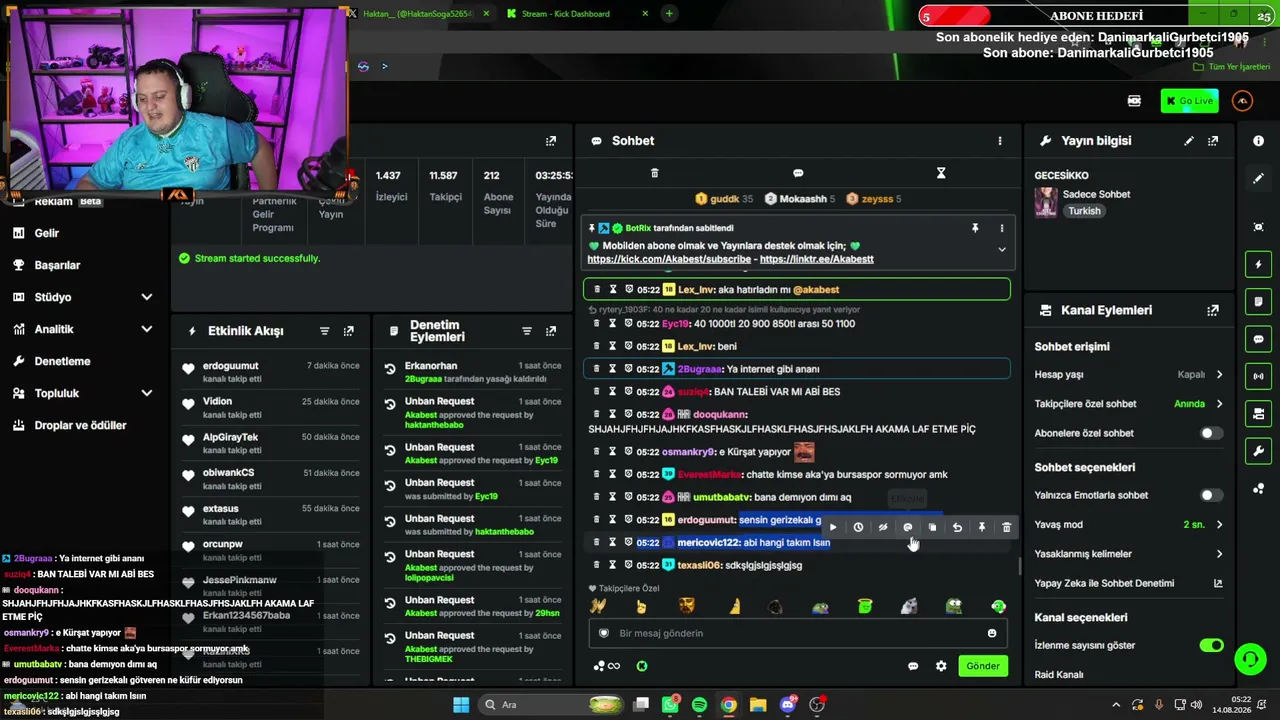Open the Sohbet panel three-dot menu
Image resolution: width=1280 pixels, height=720 pixels.
pyautogui.click(x=999, y=141)
